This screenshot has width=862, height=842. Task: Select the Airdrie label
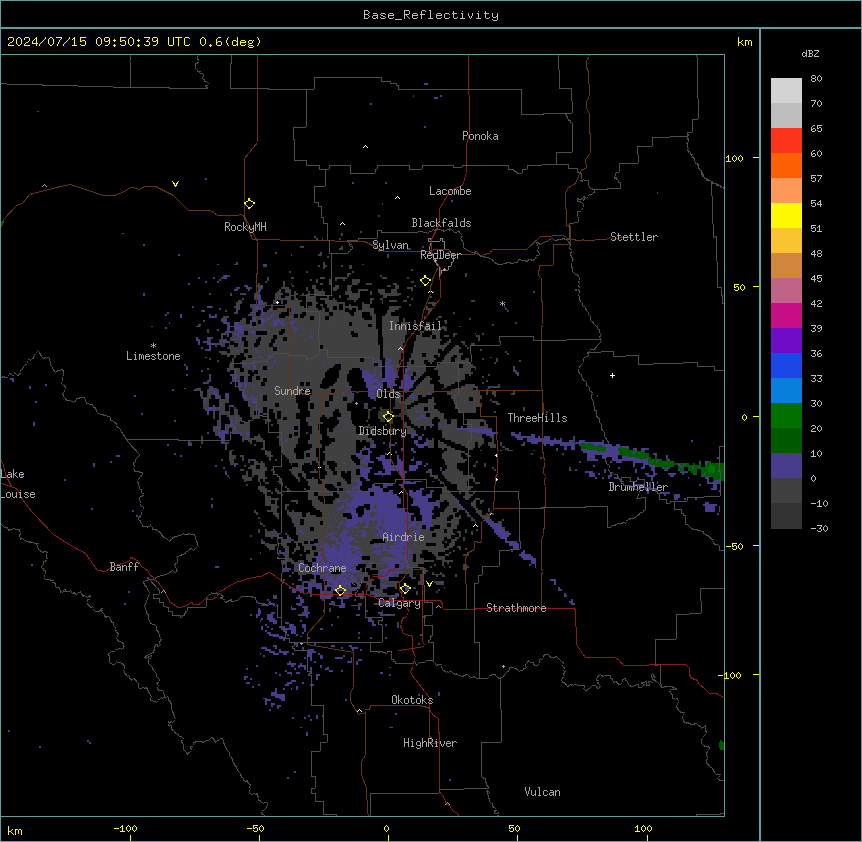(x=404, y=537)
